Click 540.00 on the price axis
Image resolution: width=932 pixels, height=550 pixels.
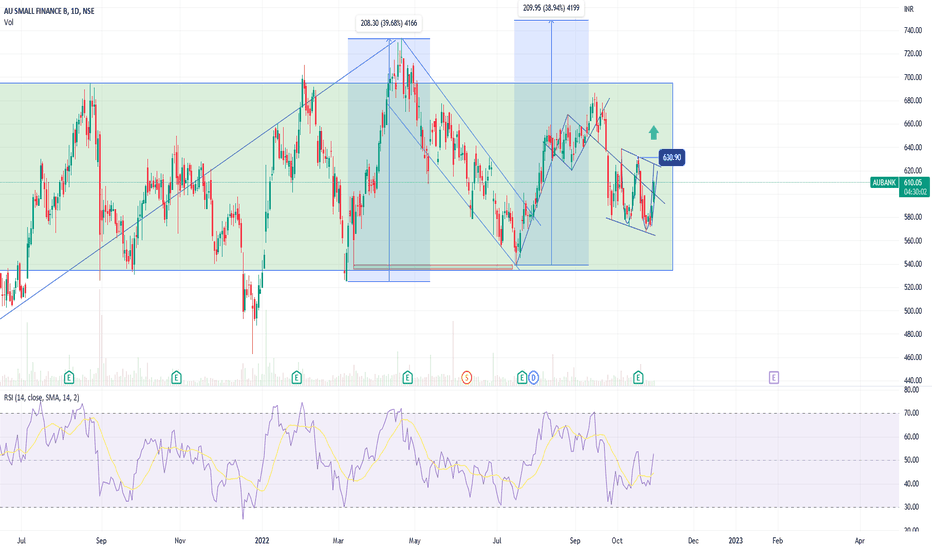pos(912,264)
